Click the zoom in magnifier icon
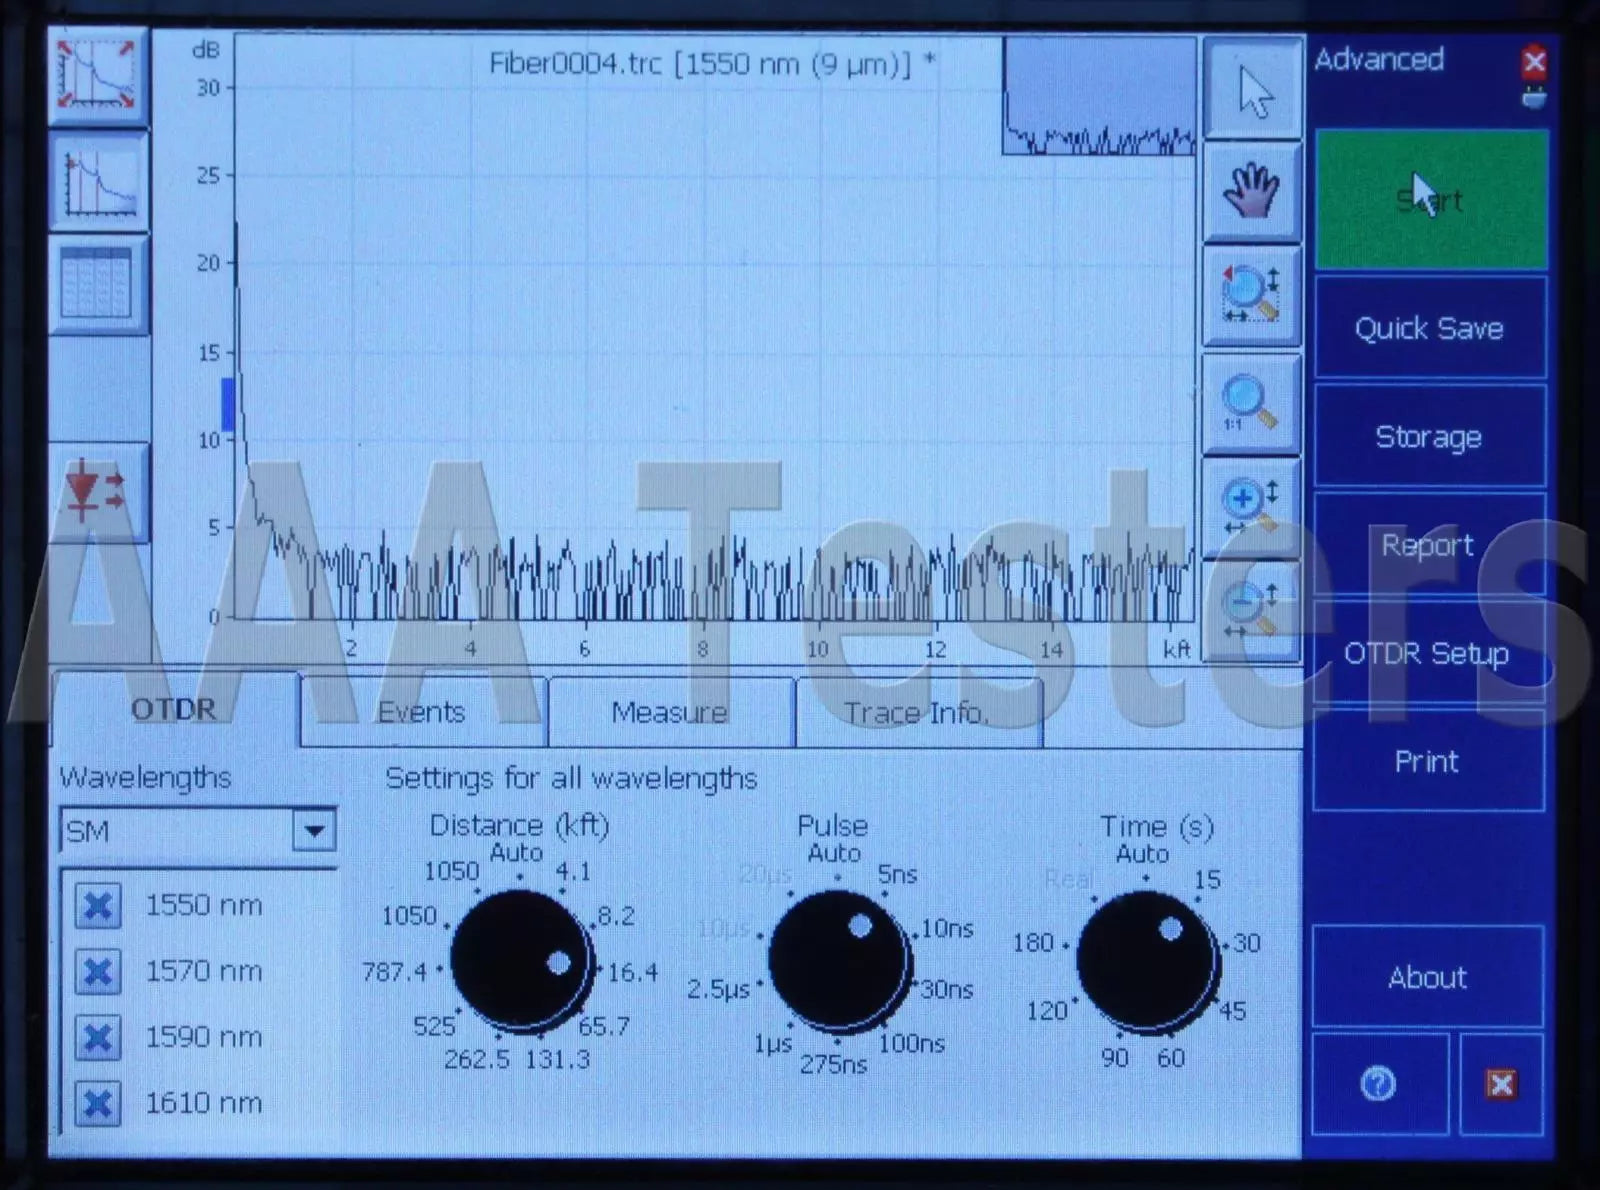 [x=1250, y=505]
